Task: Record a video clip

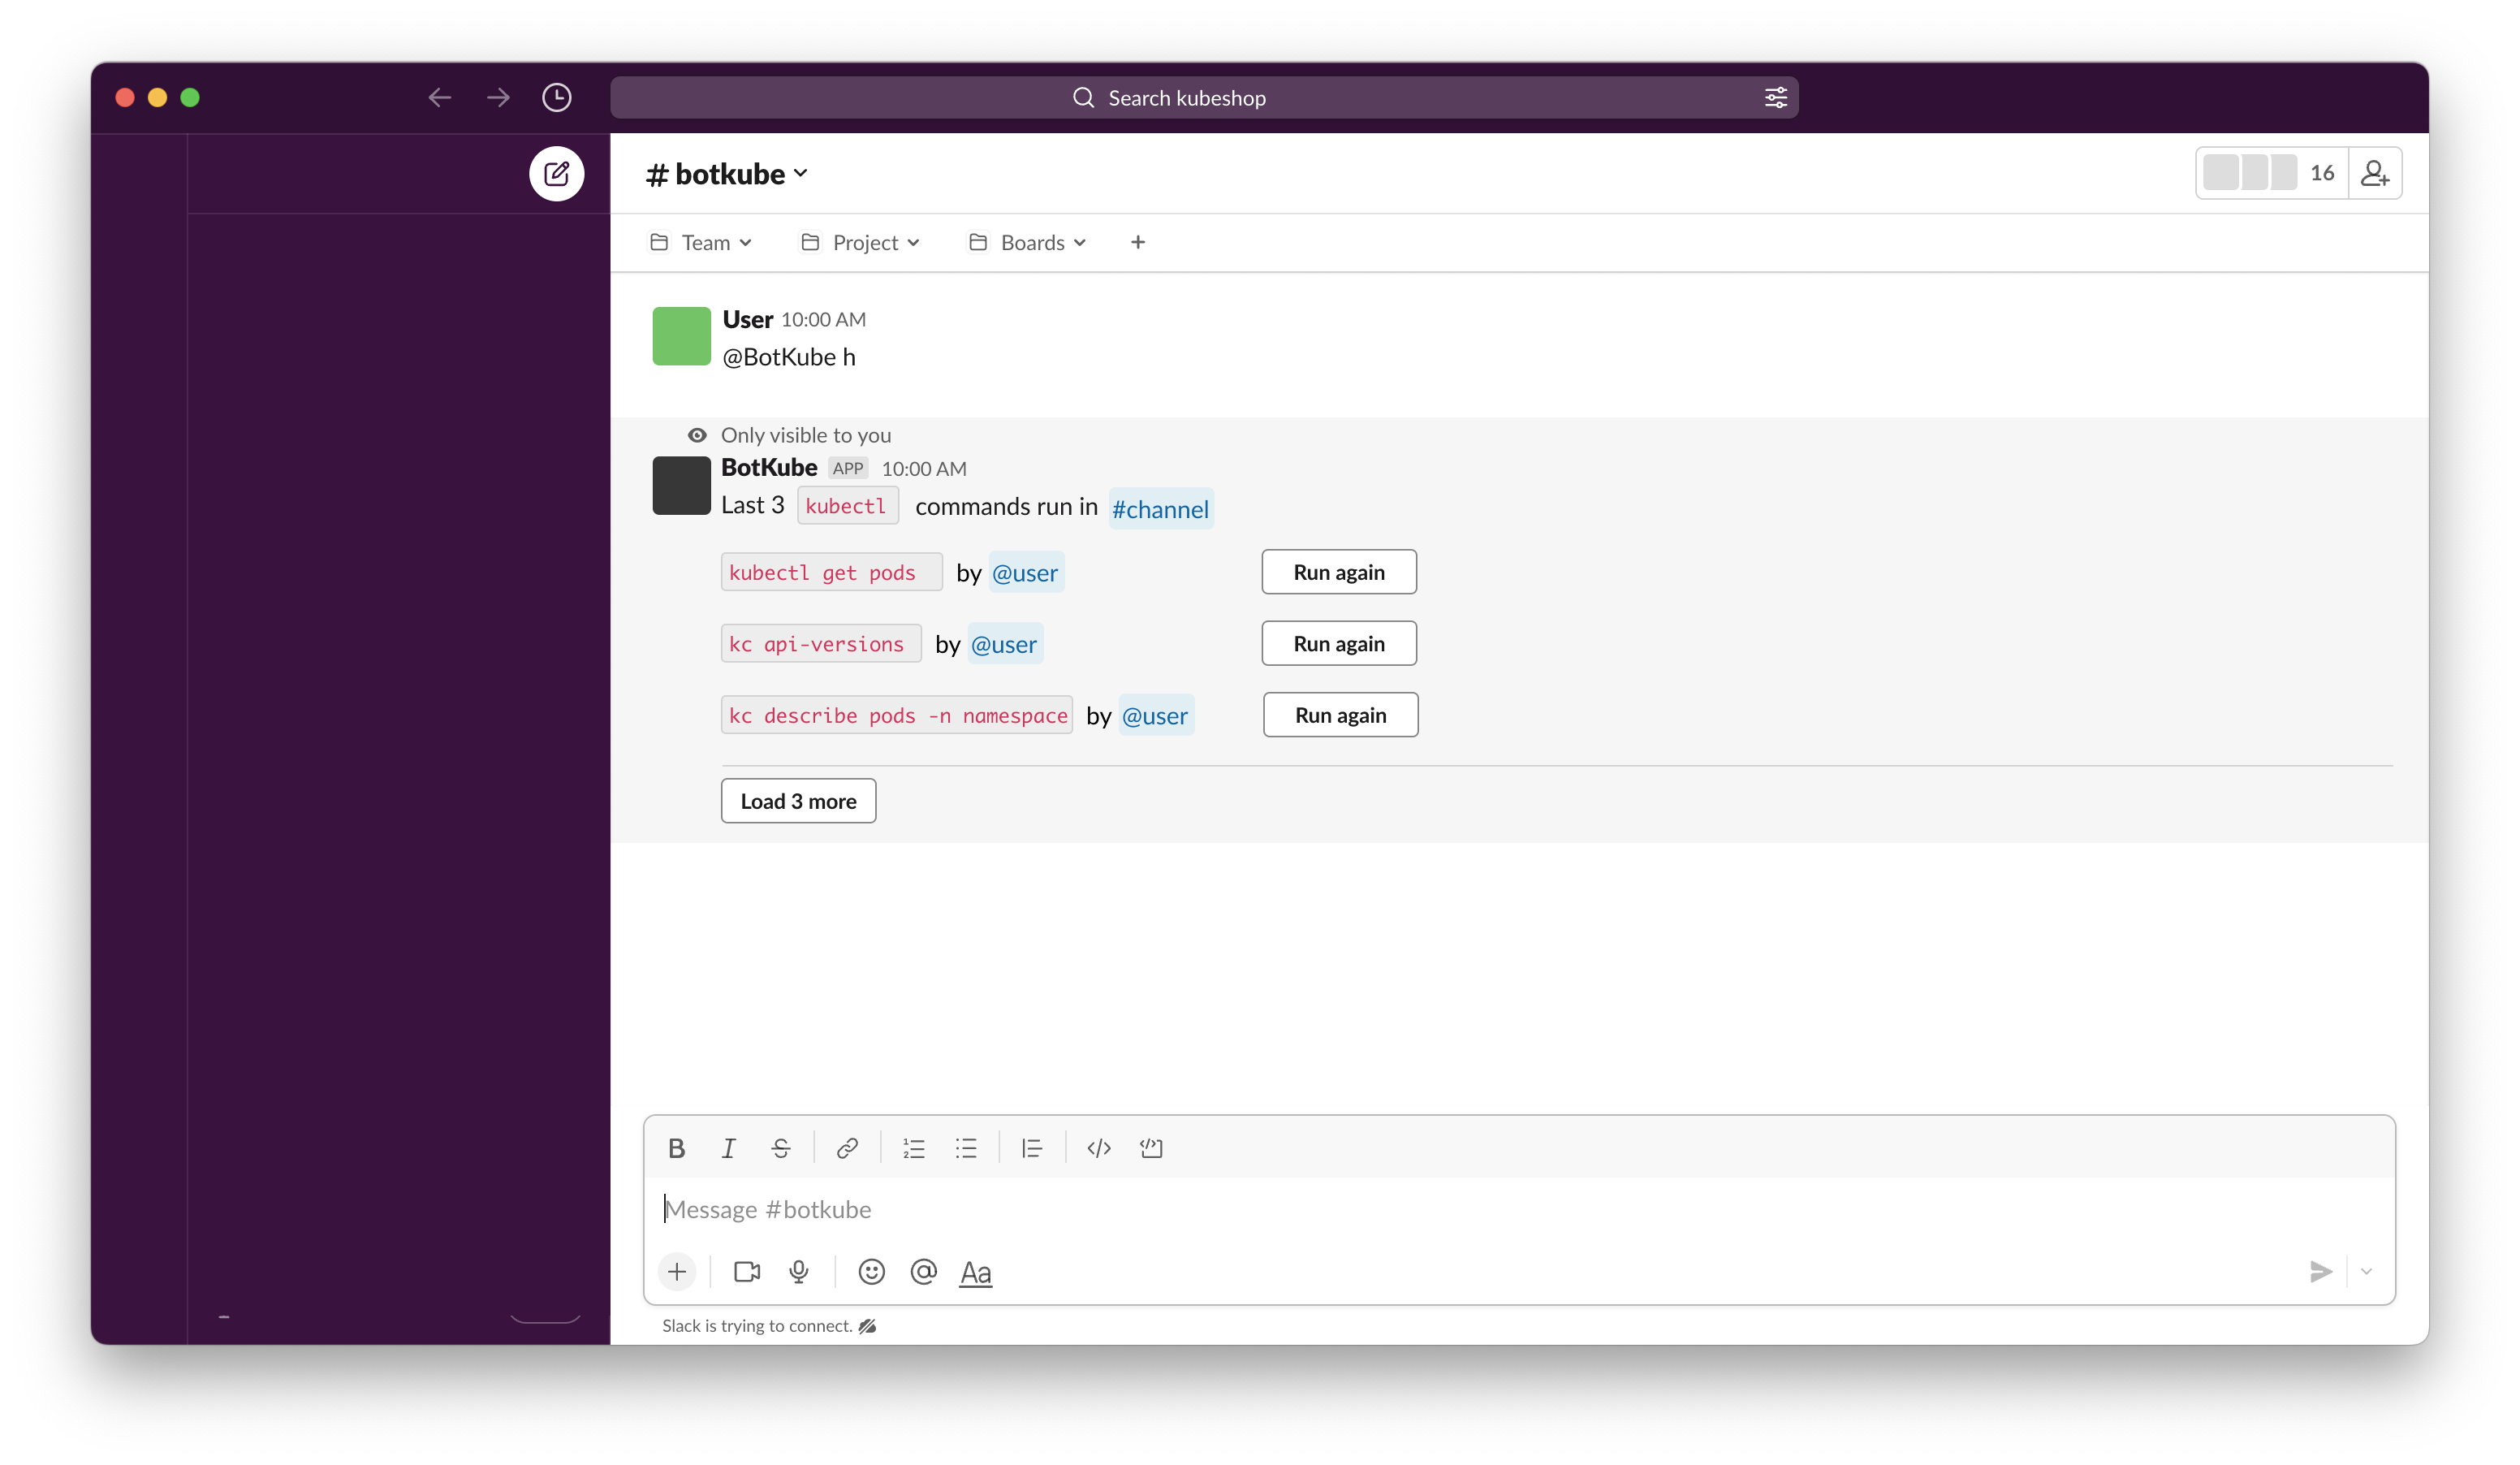Action: pos(747,1272)
